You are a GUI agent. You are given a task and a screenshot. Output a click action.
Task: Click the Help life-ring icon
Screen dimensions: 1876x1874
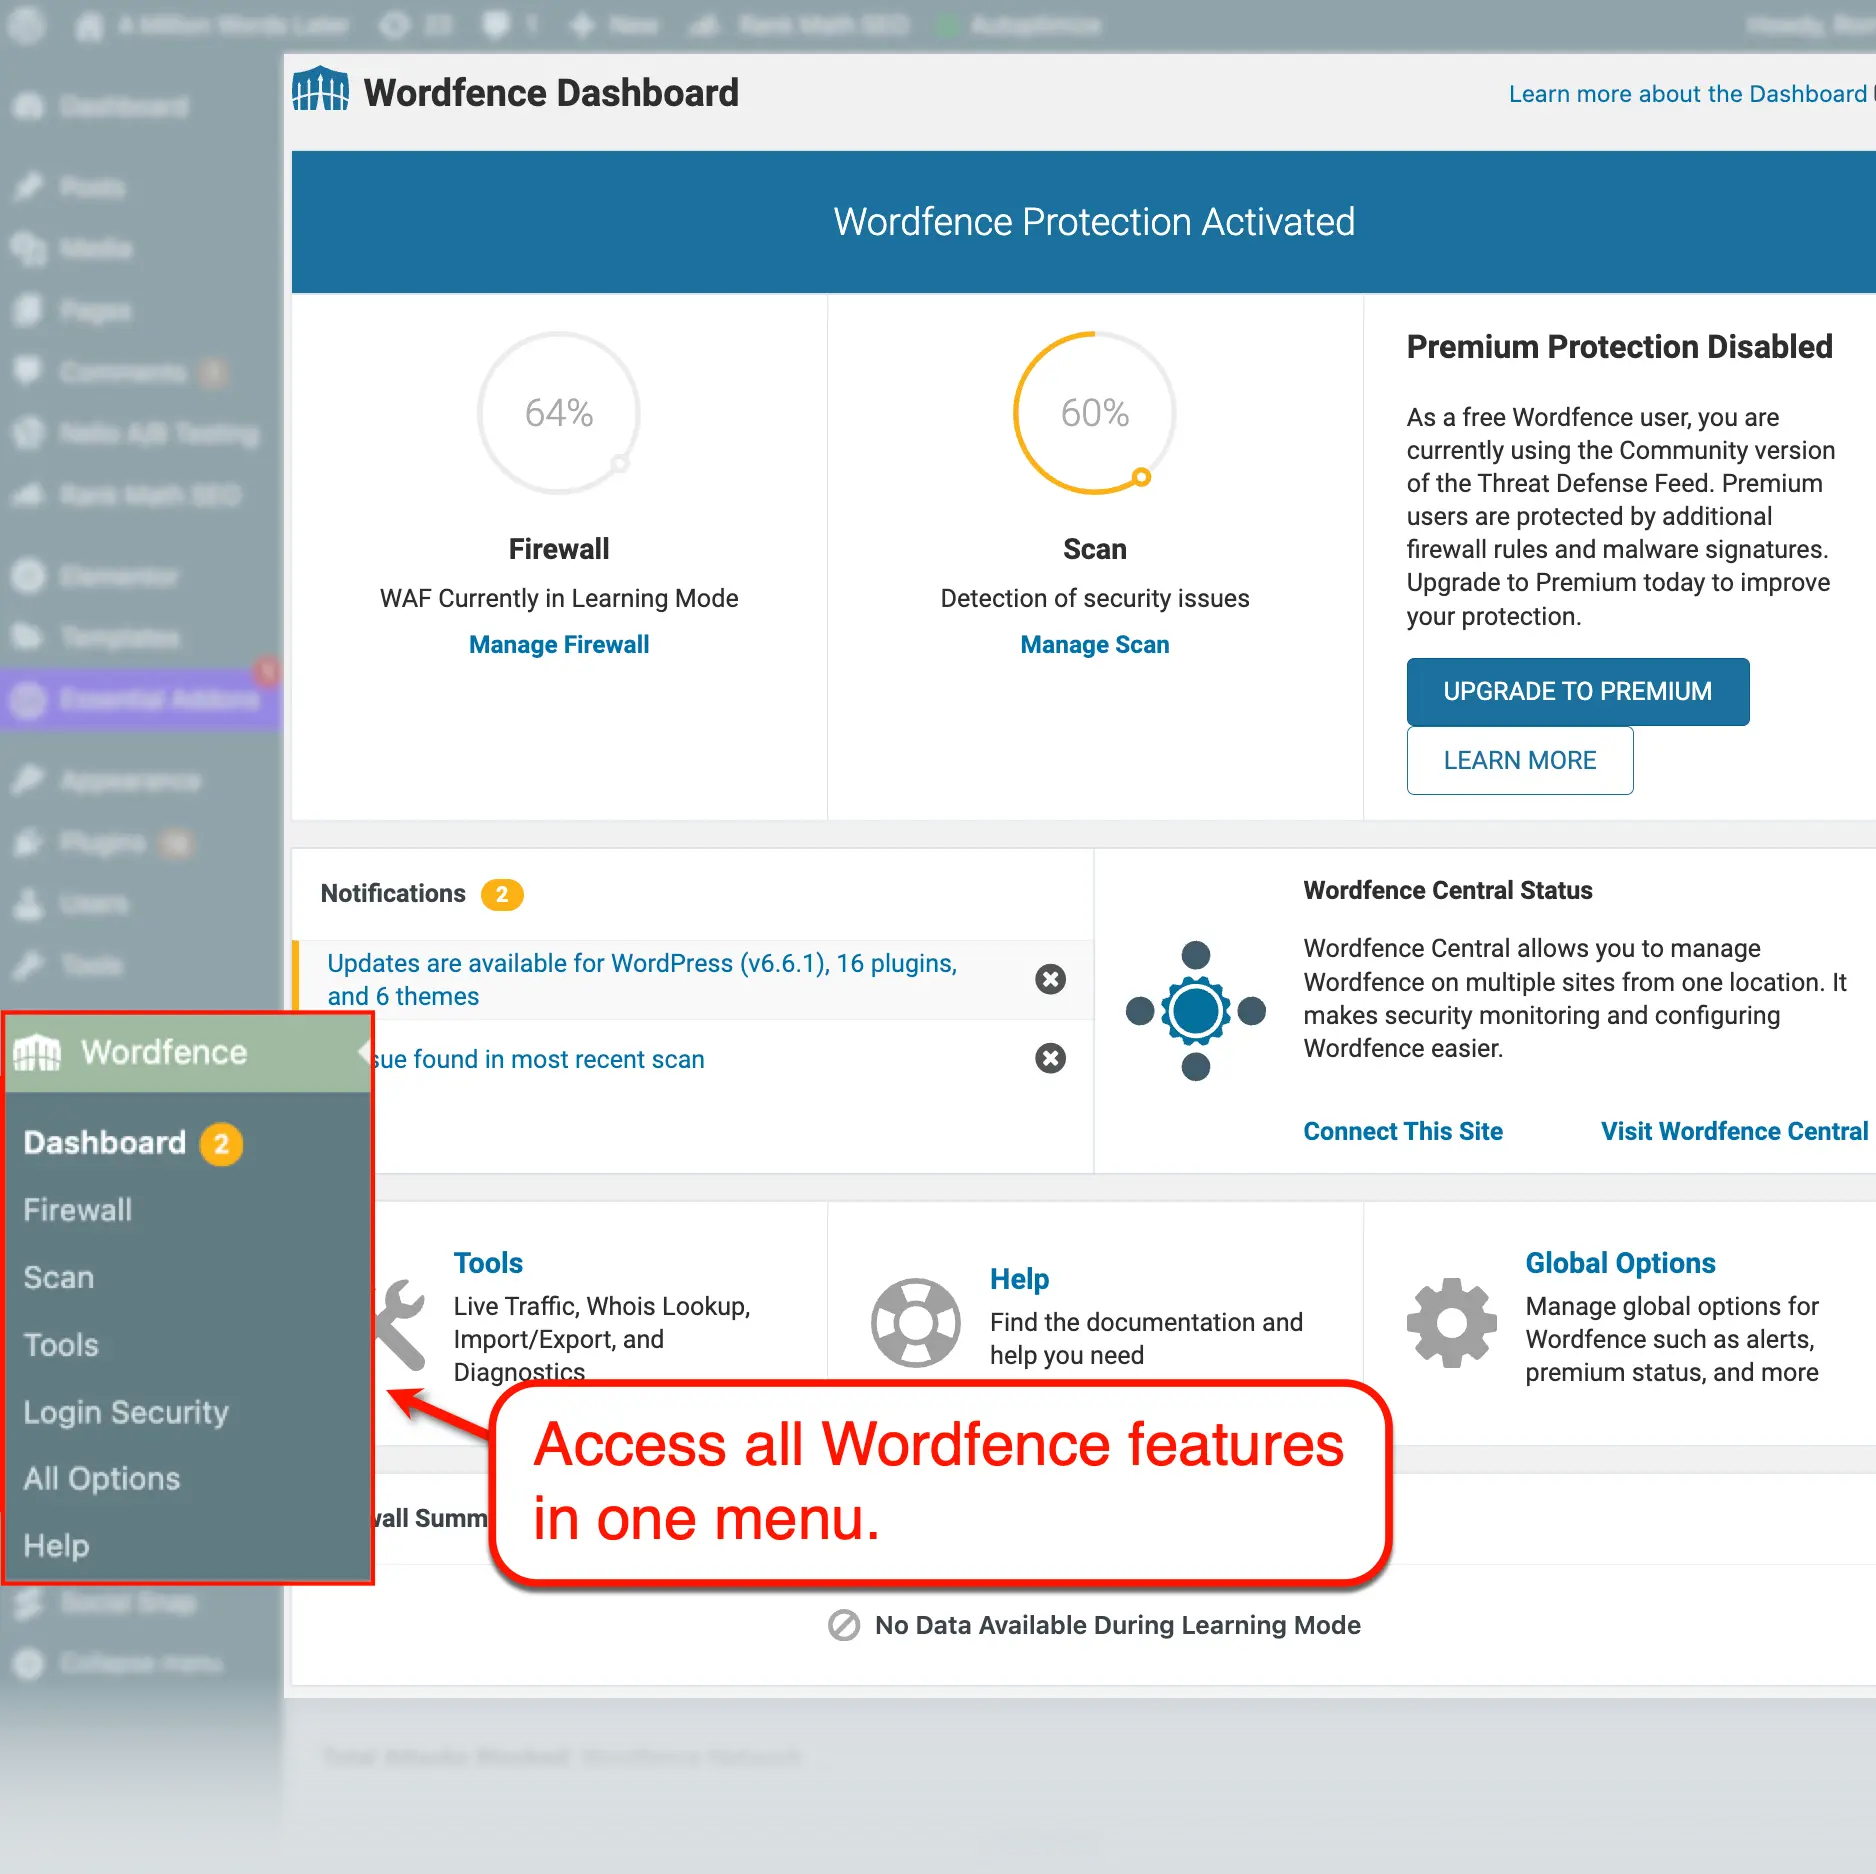coord(915,1322)
